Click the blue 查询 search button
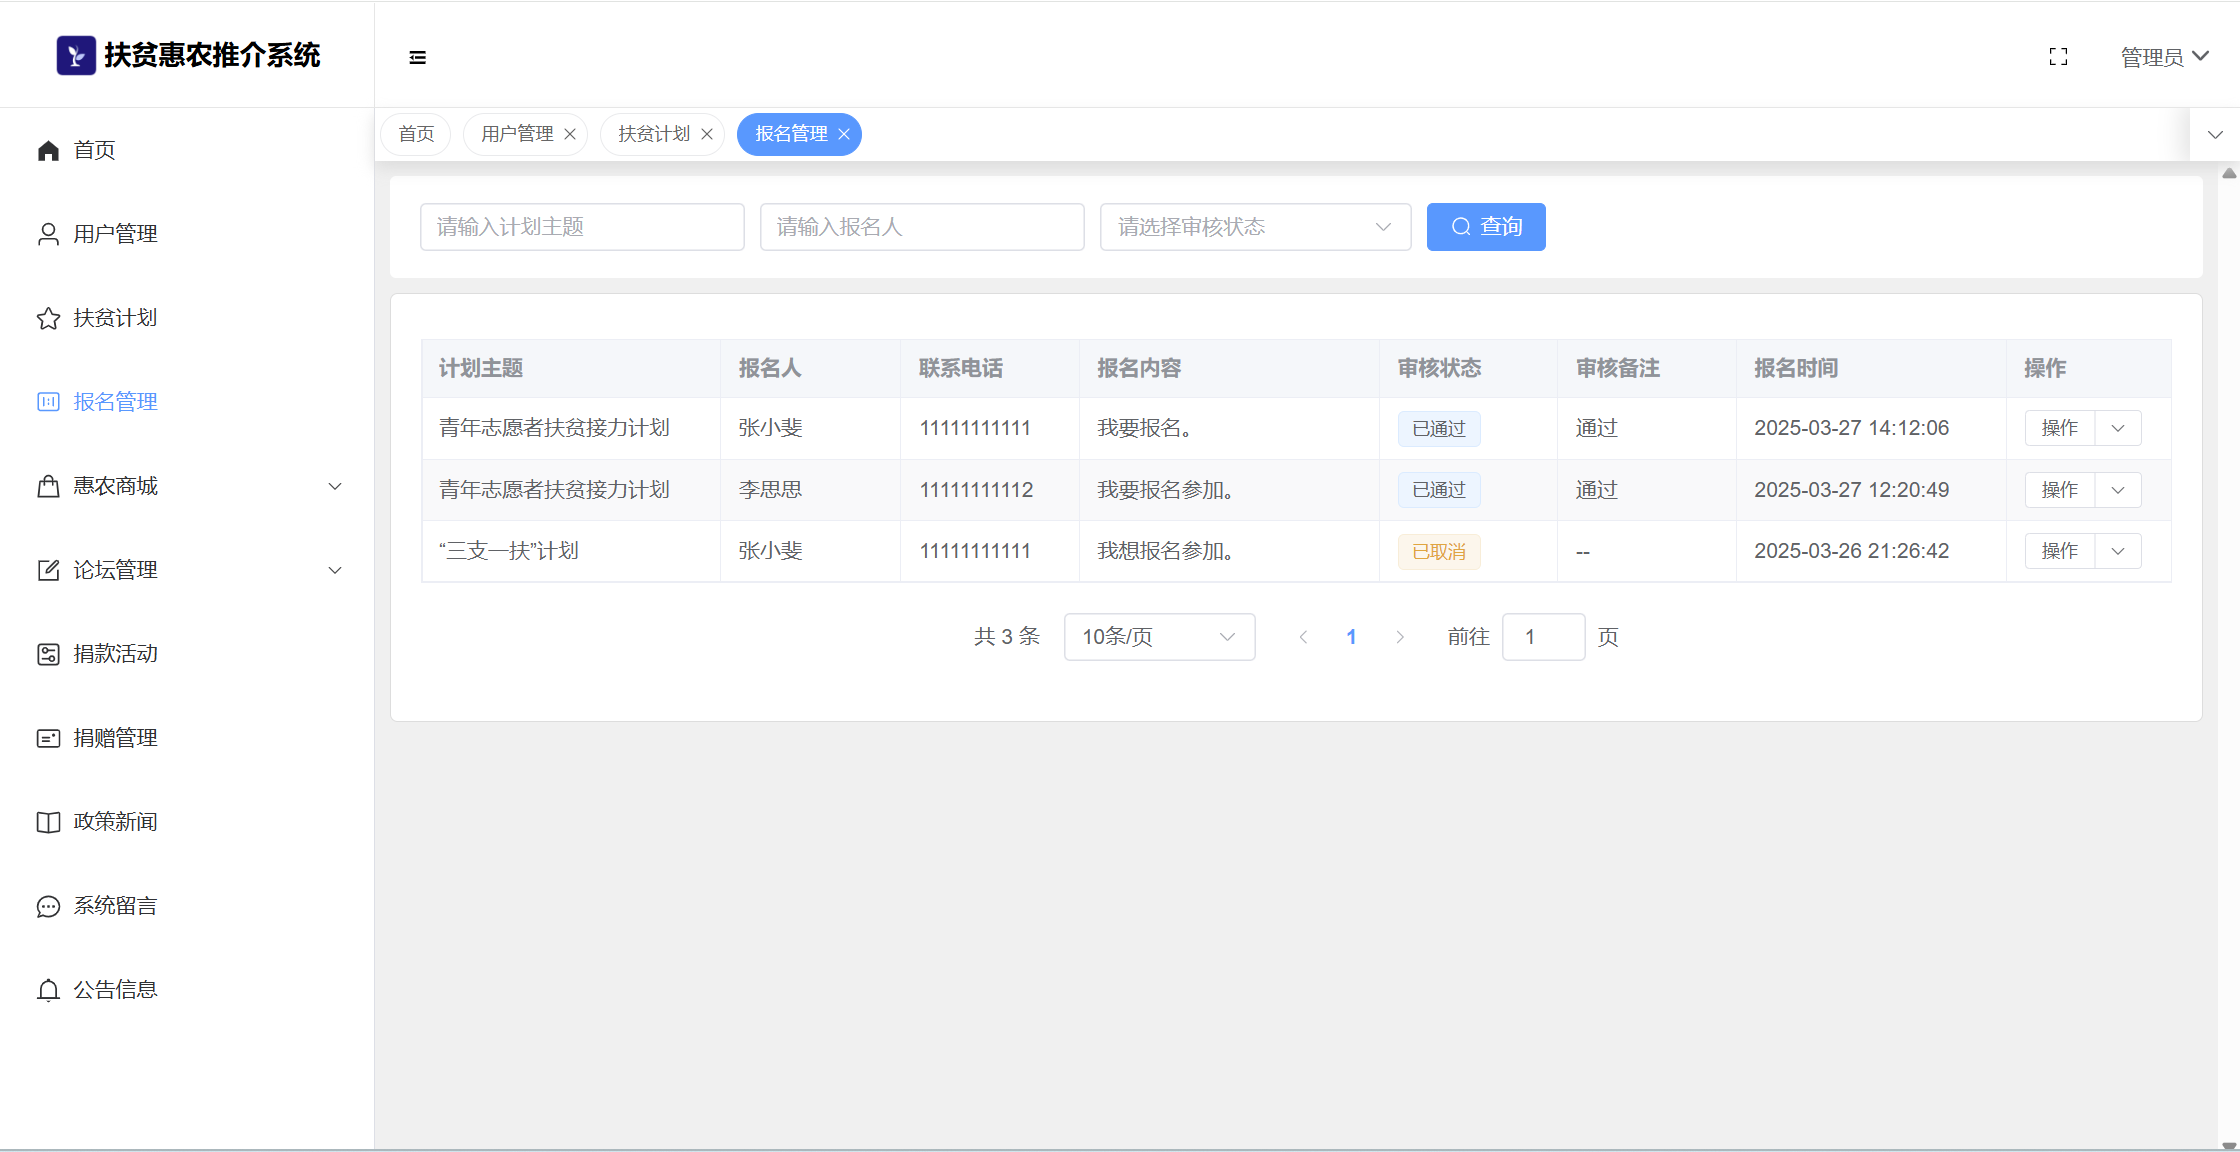Screen dimensions: 2240x1152 (1485, 227)
